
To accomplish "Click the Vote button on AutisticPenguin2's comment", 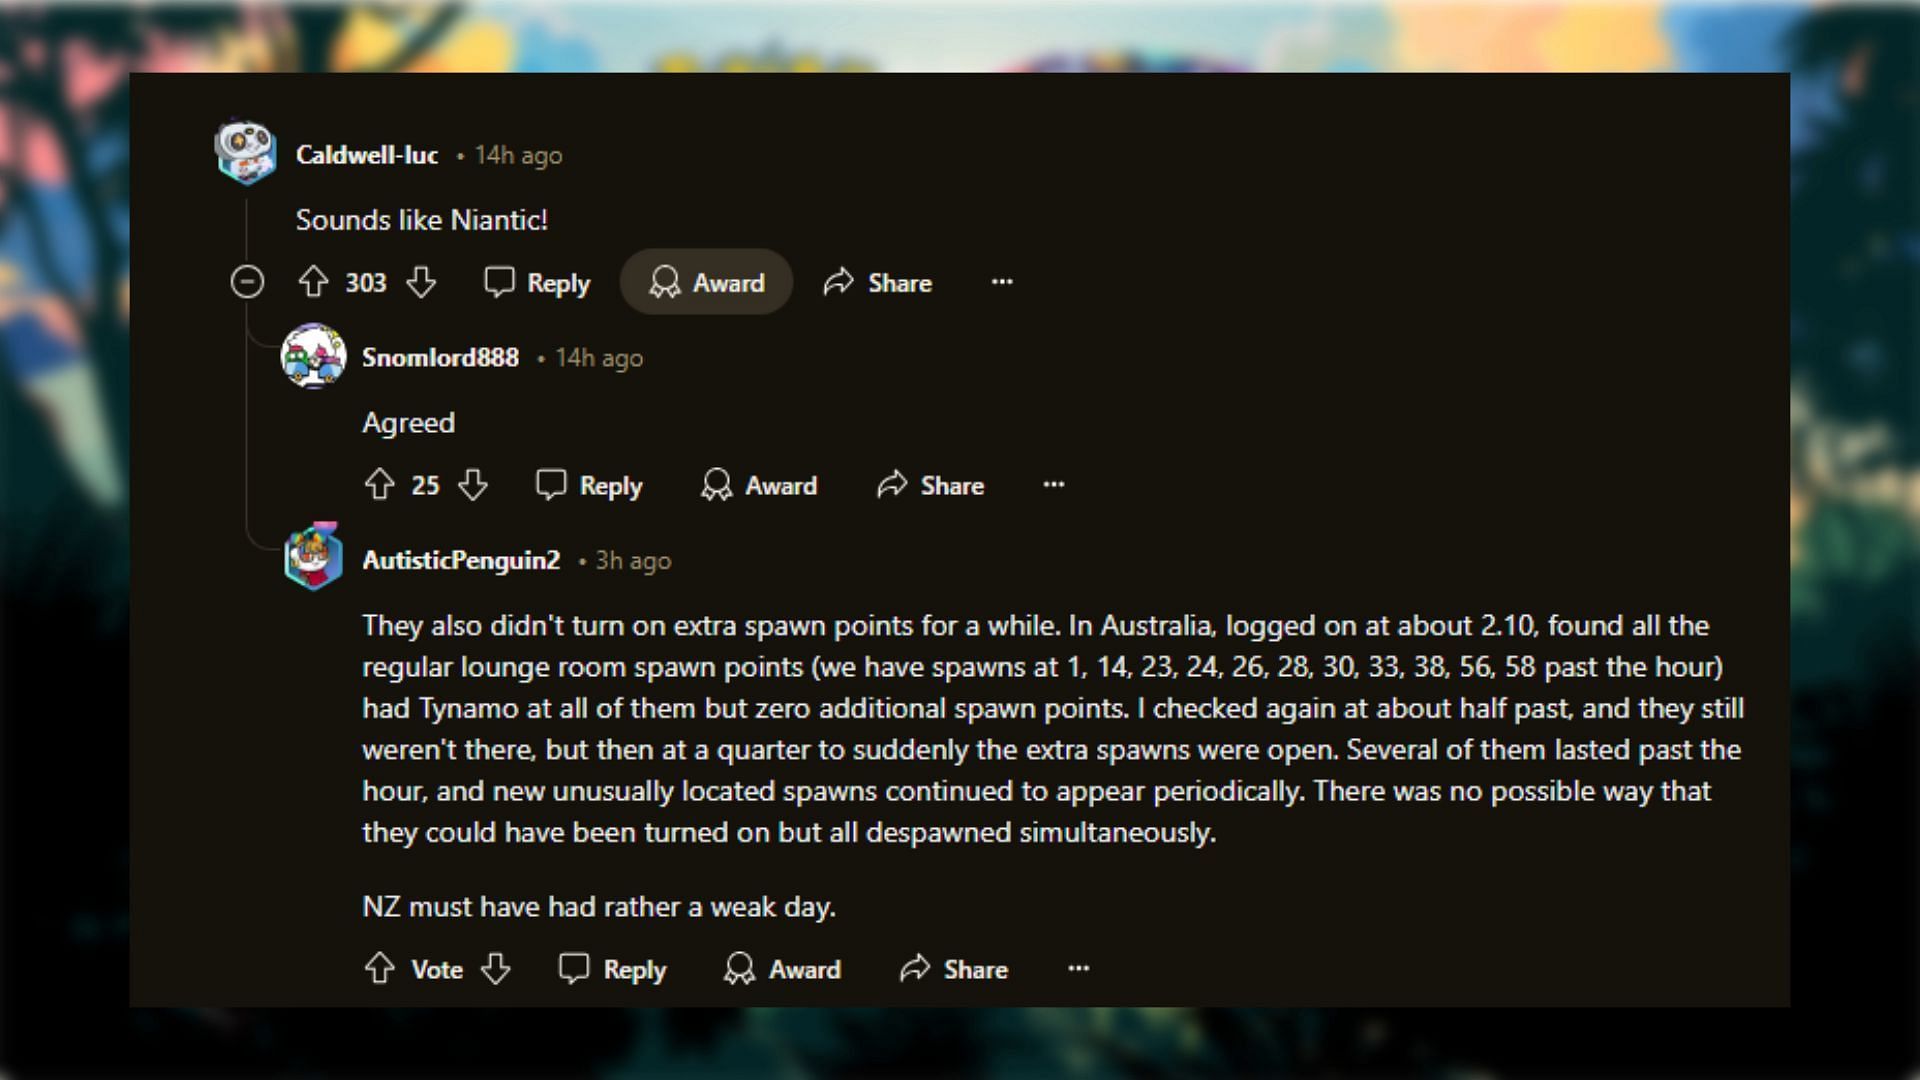I will click(x=435, y=969).
